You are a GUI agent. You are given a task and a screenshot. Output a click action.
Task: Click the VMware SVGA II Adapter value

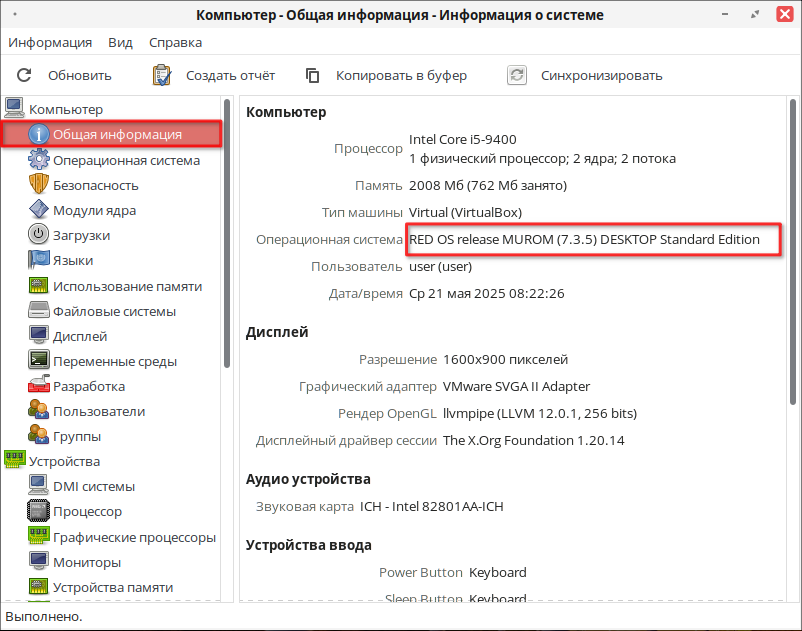coord(516,386)
